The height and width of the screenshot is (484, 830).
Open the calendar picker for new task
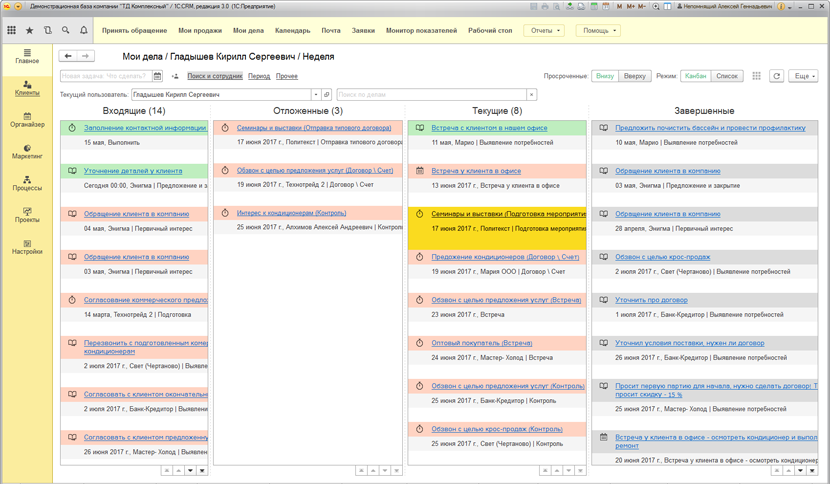click(x=157, y=76)
